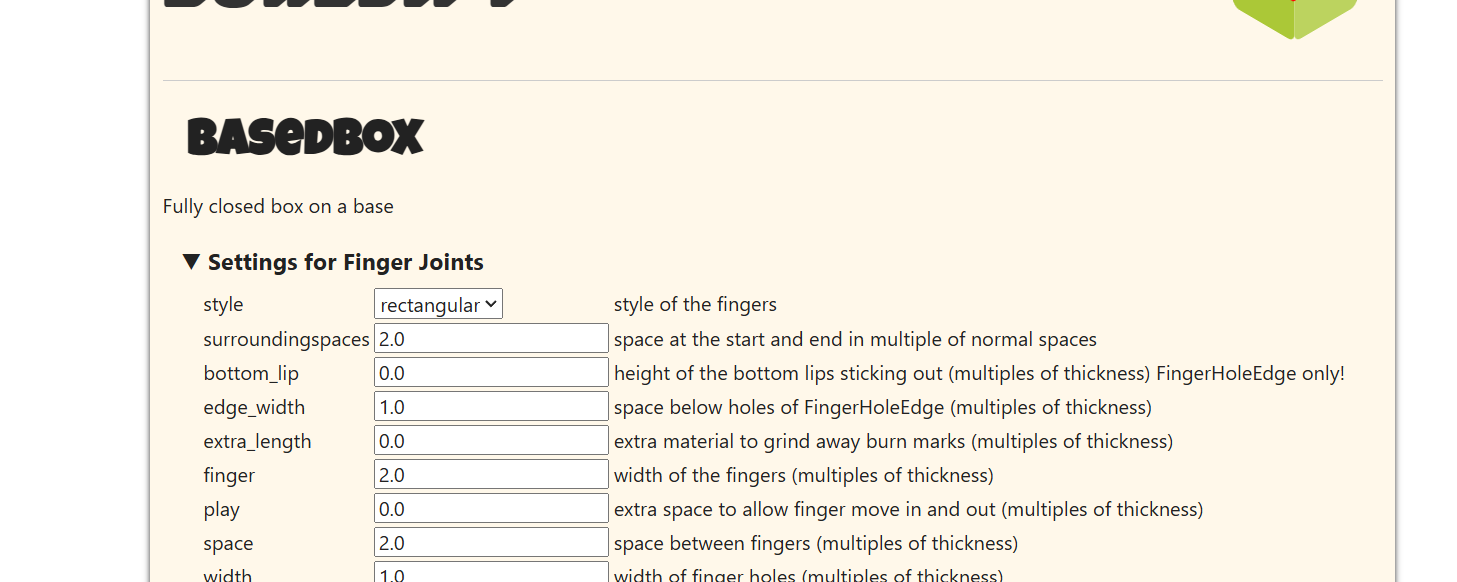Click the 'style of the fingers' description
The image size is (1457, 582).
(x=695, y=304)
